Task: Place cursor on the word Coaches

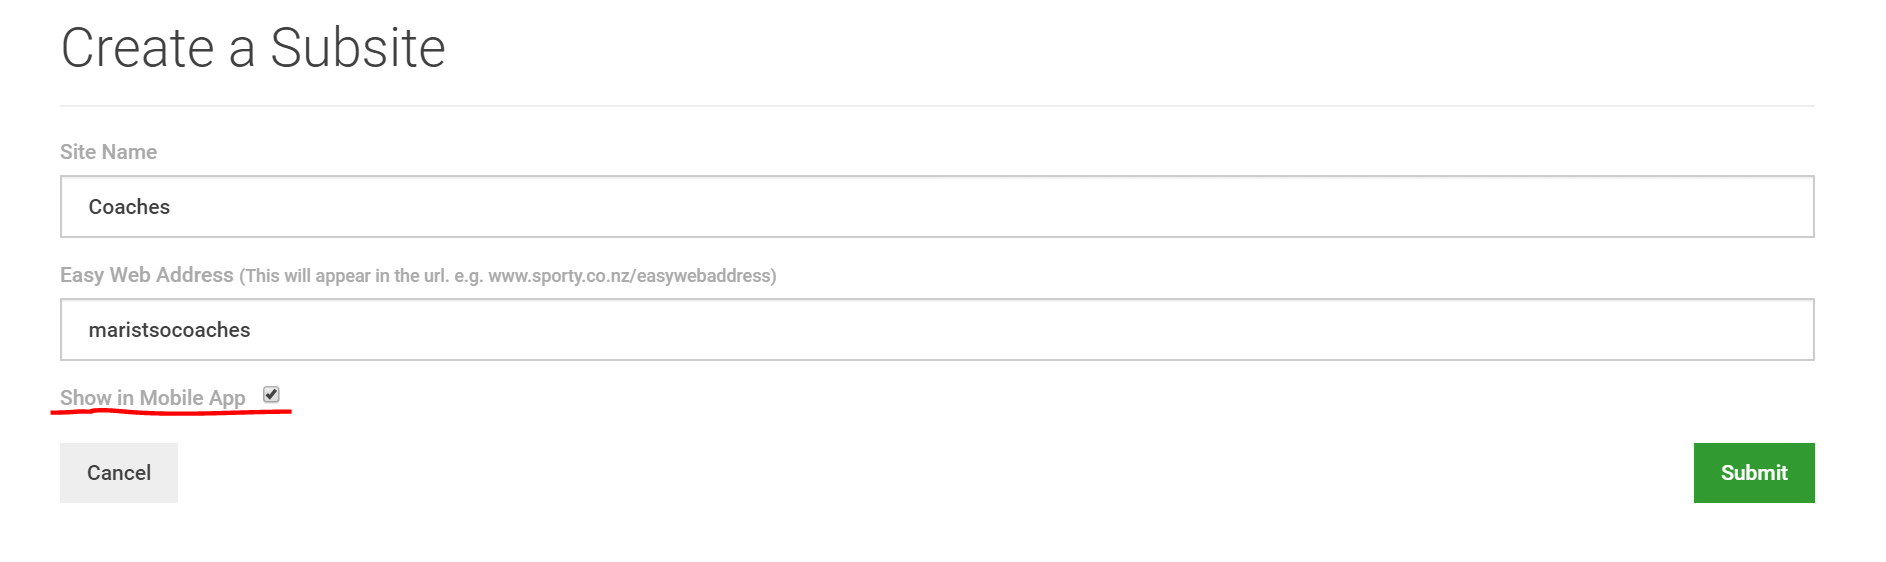Action: pos(129,207)
